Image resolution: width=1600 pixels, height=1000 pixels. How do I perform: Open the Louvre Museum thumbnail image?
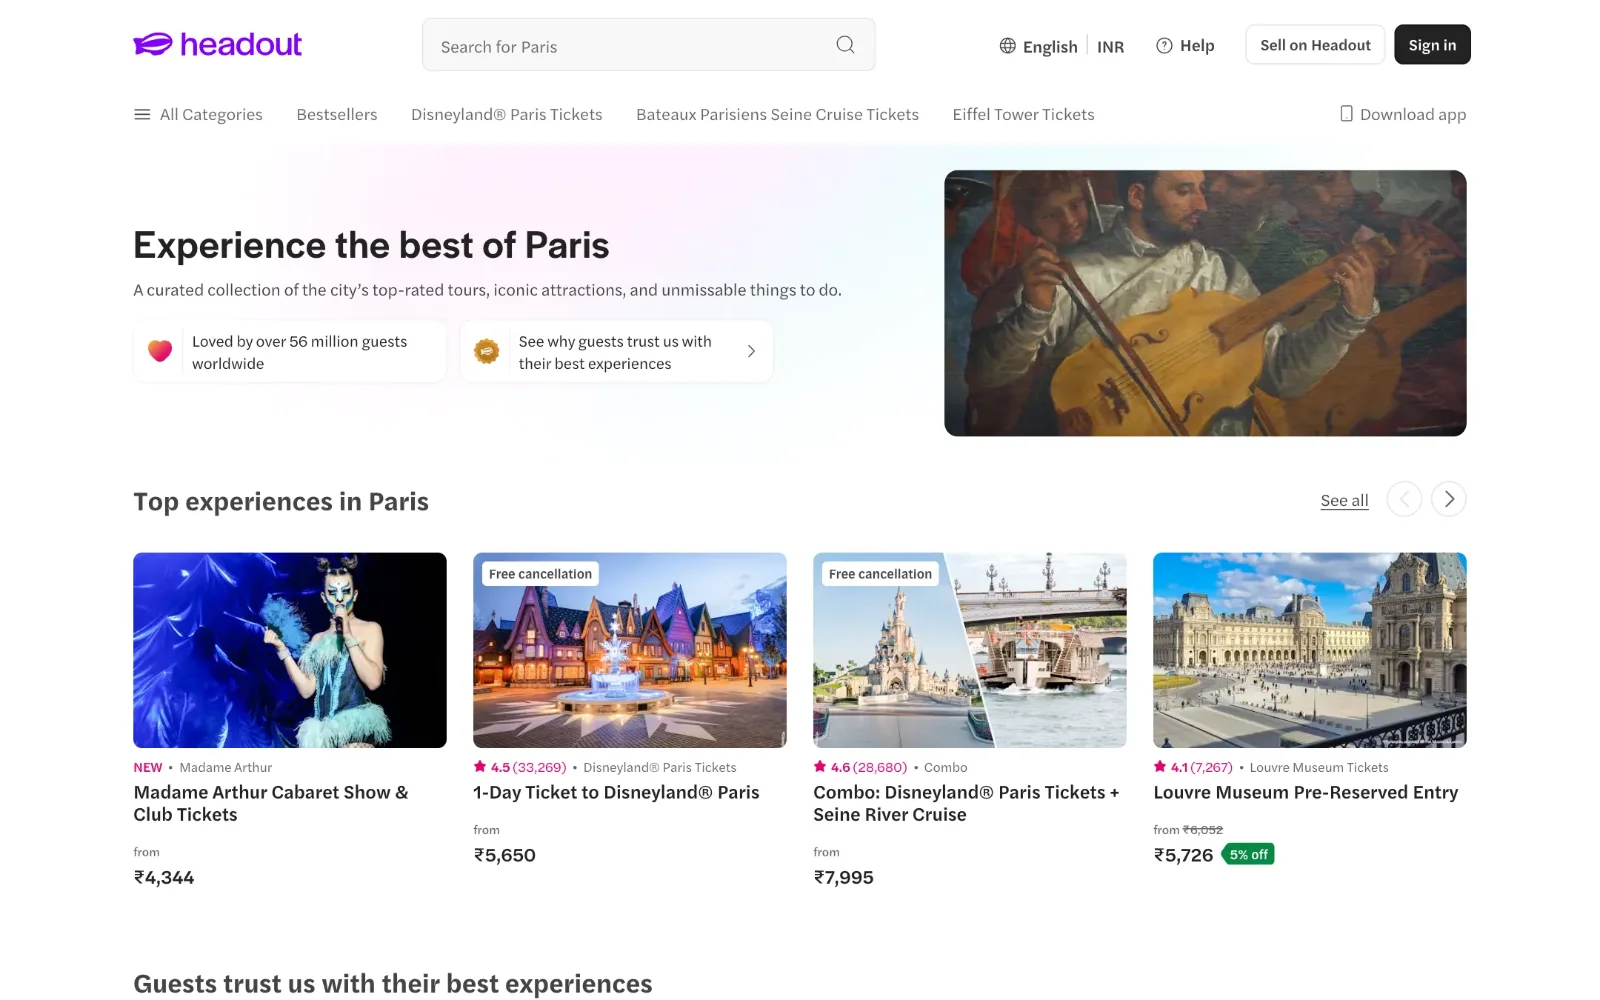[x=1310, y=650]
